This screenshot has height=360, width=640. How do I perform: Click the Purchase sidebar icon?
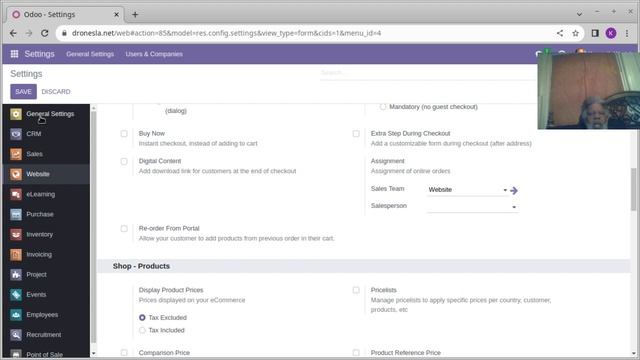tap(16, 214)
